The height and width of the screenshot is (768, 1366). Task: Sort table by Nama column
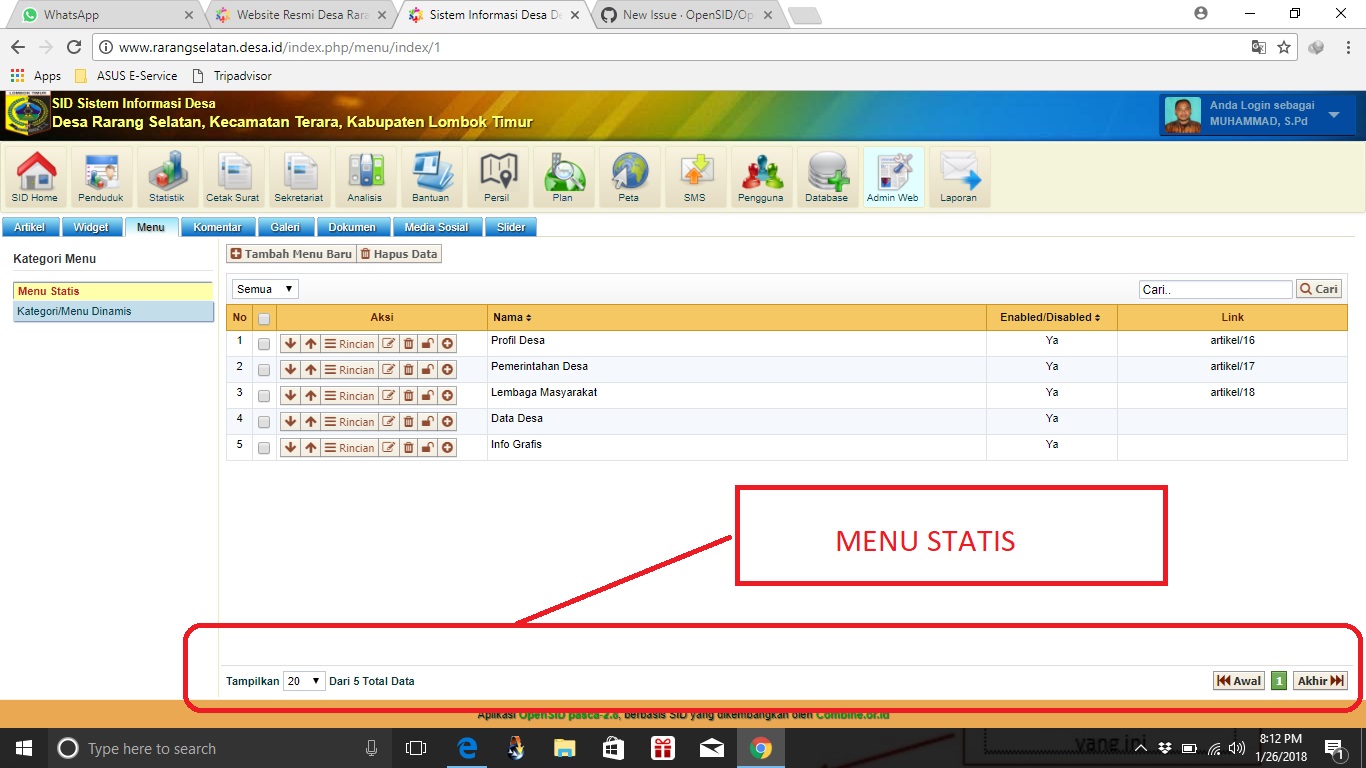coord(511,317)
